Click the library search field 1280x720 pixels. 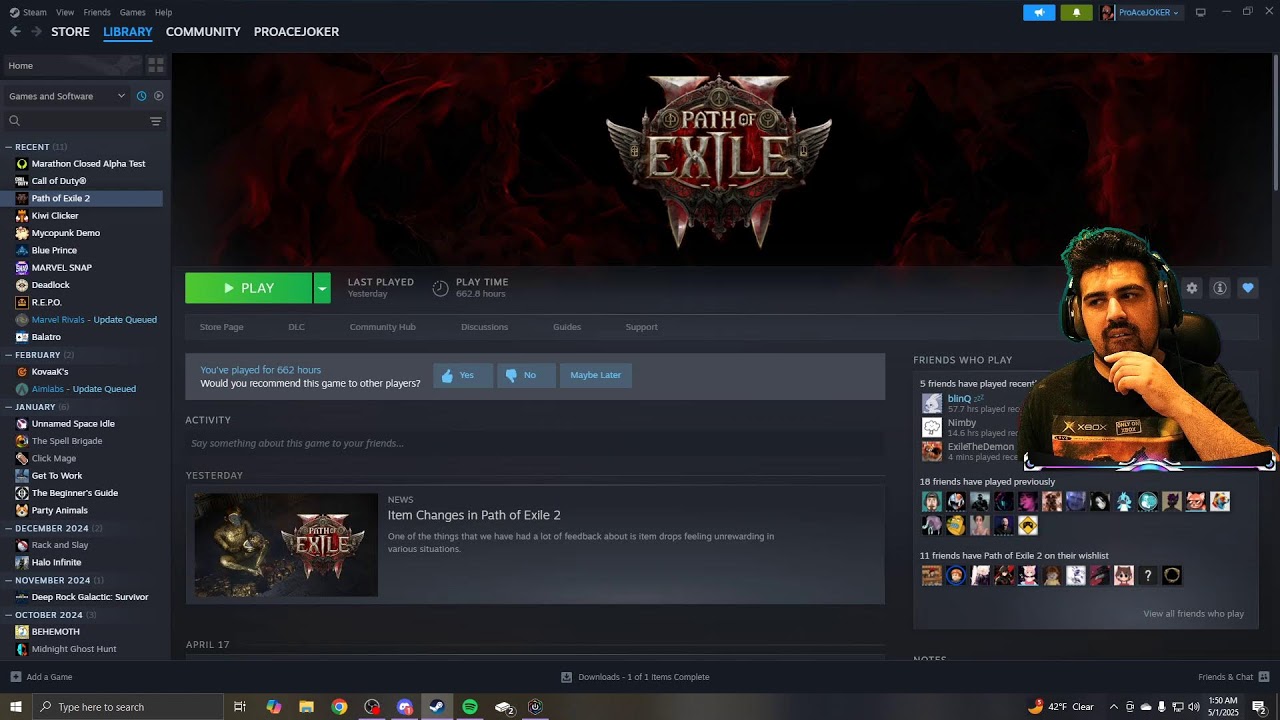pos(75,121)
